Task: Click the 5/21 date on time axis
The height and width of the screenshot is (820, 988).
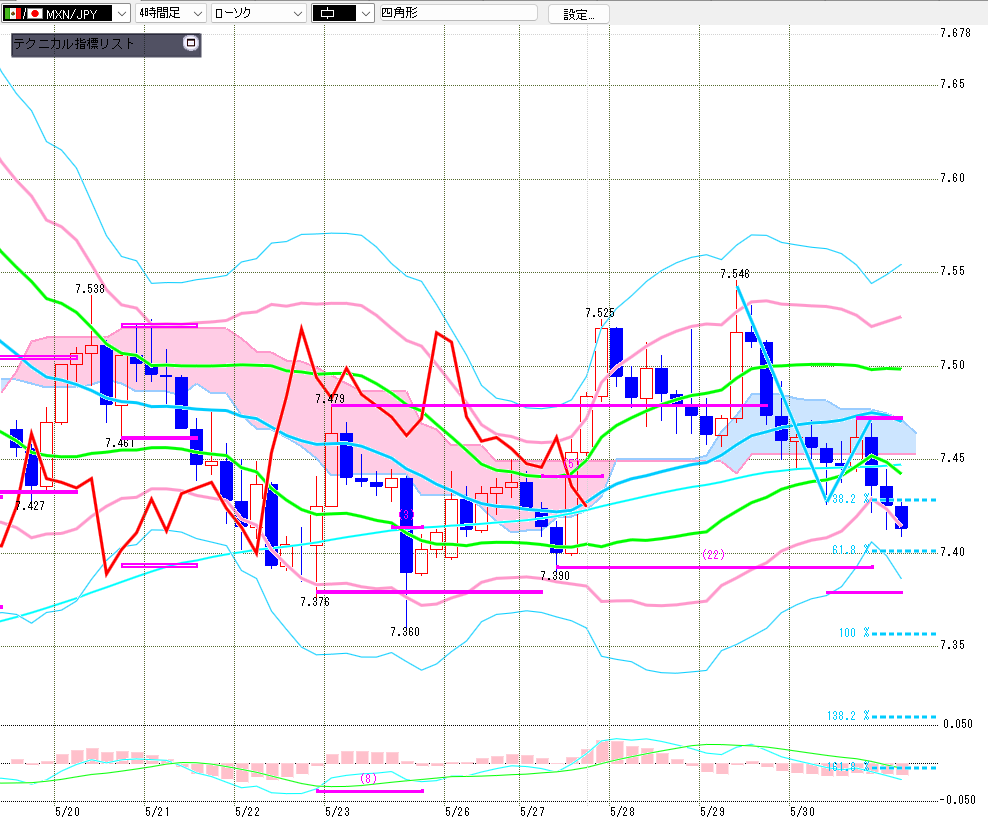Action: pos(158,812)
